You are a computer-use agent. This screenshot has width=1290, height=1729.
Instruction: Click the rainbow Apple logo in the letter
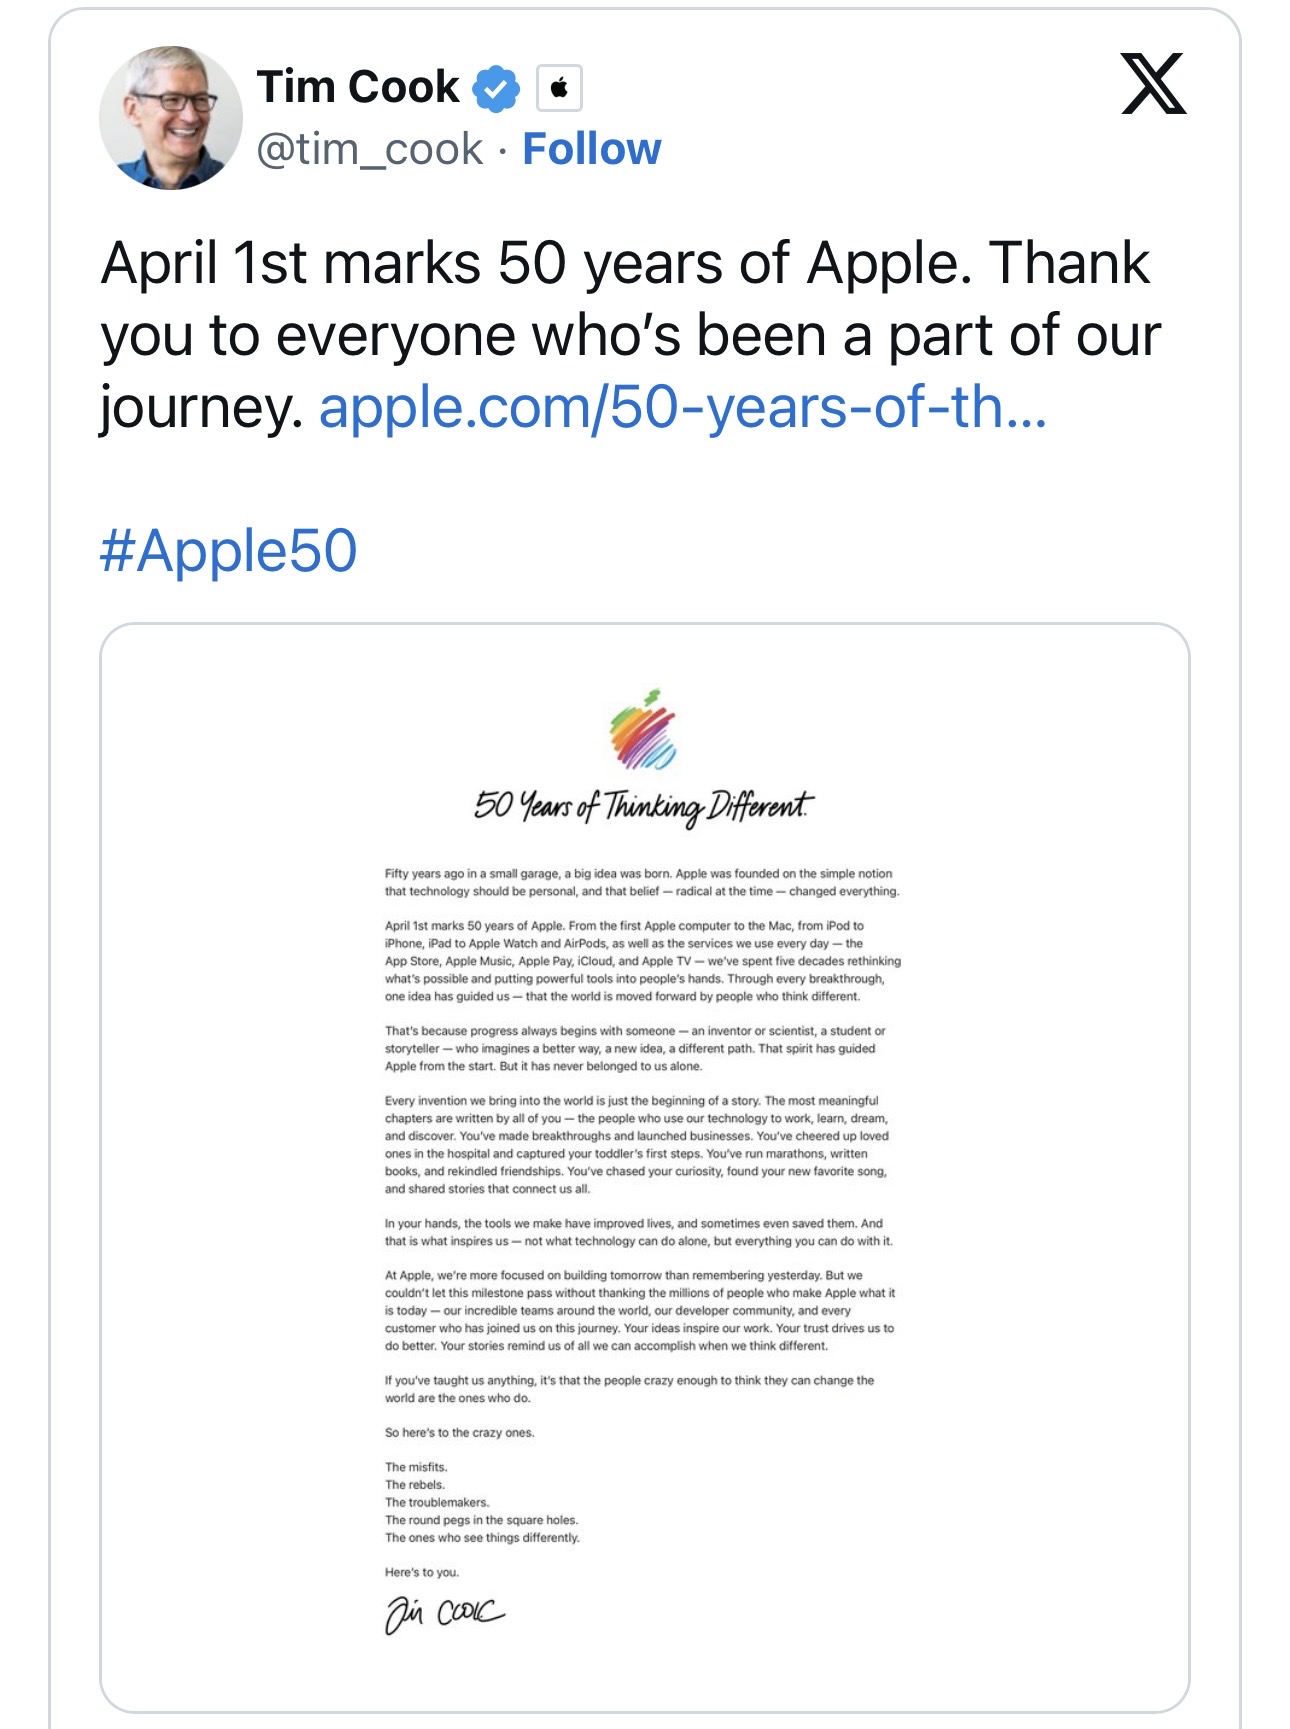click(x=644, y=730)
